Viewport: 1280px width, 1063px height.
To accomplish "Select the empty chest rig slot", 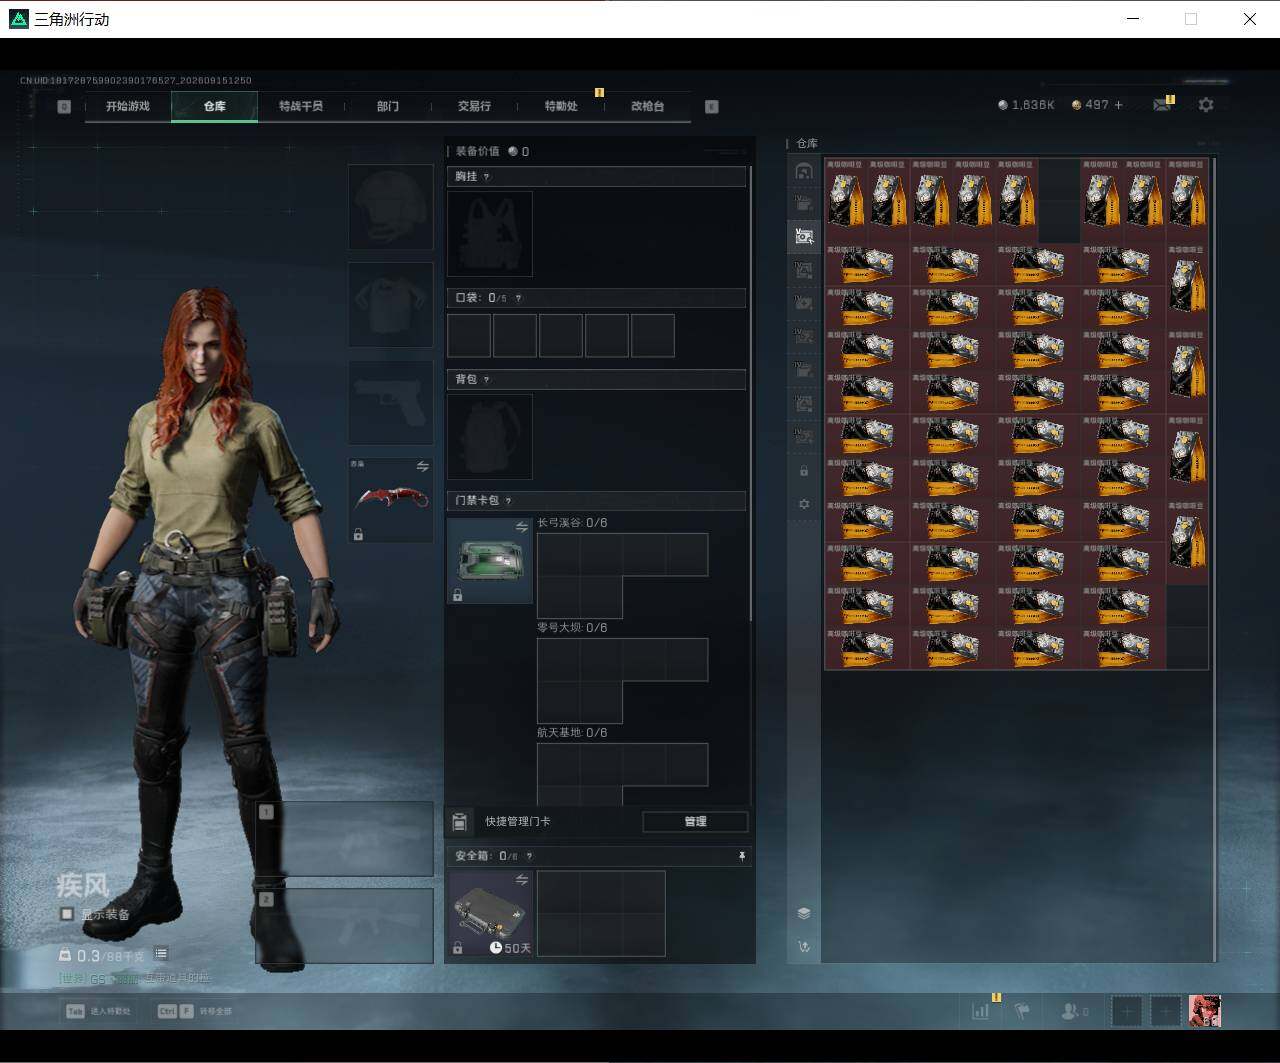I will pyautogui.click(x=490, y=234).
